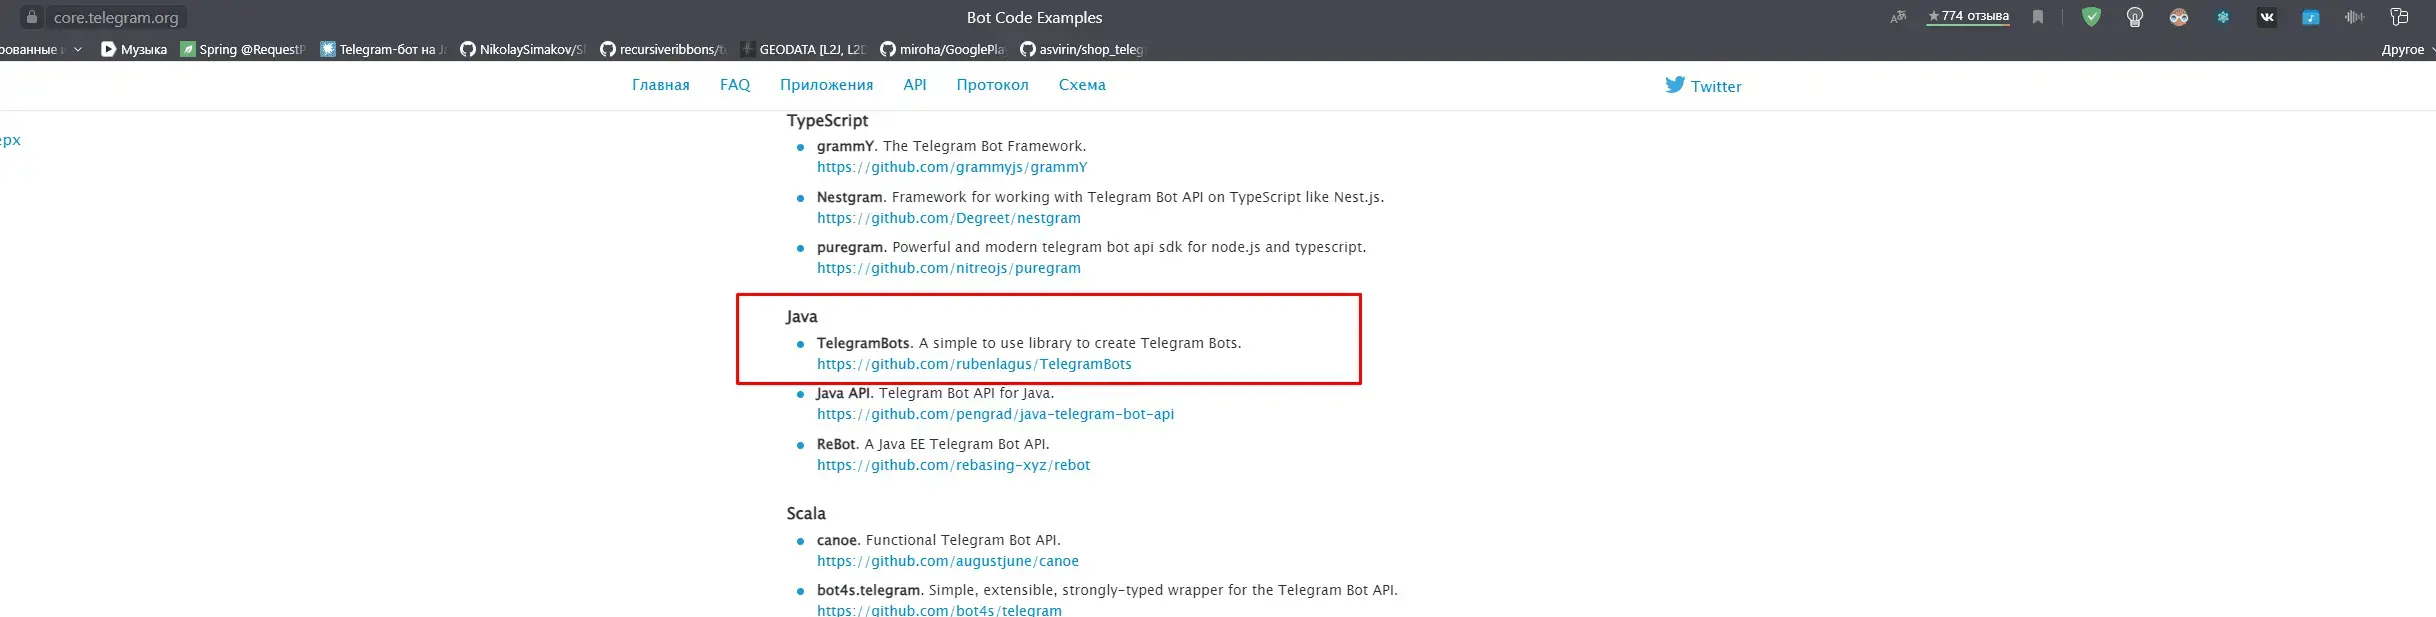2436x617 pixels.
Task: Click the lock icon beside core.telegram.org
Action: coord(31,17)
